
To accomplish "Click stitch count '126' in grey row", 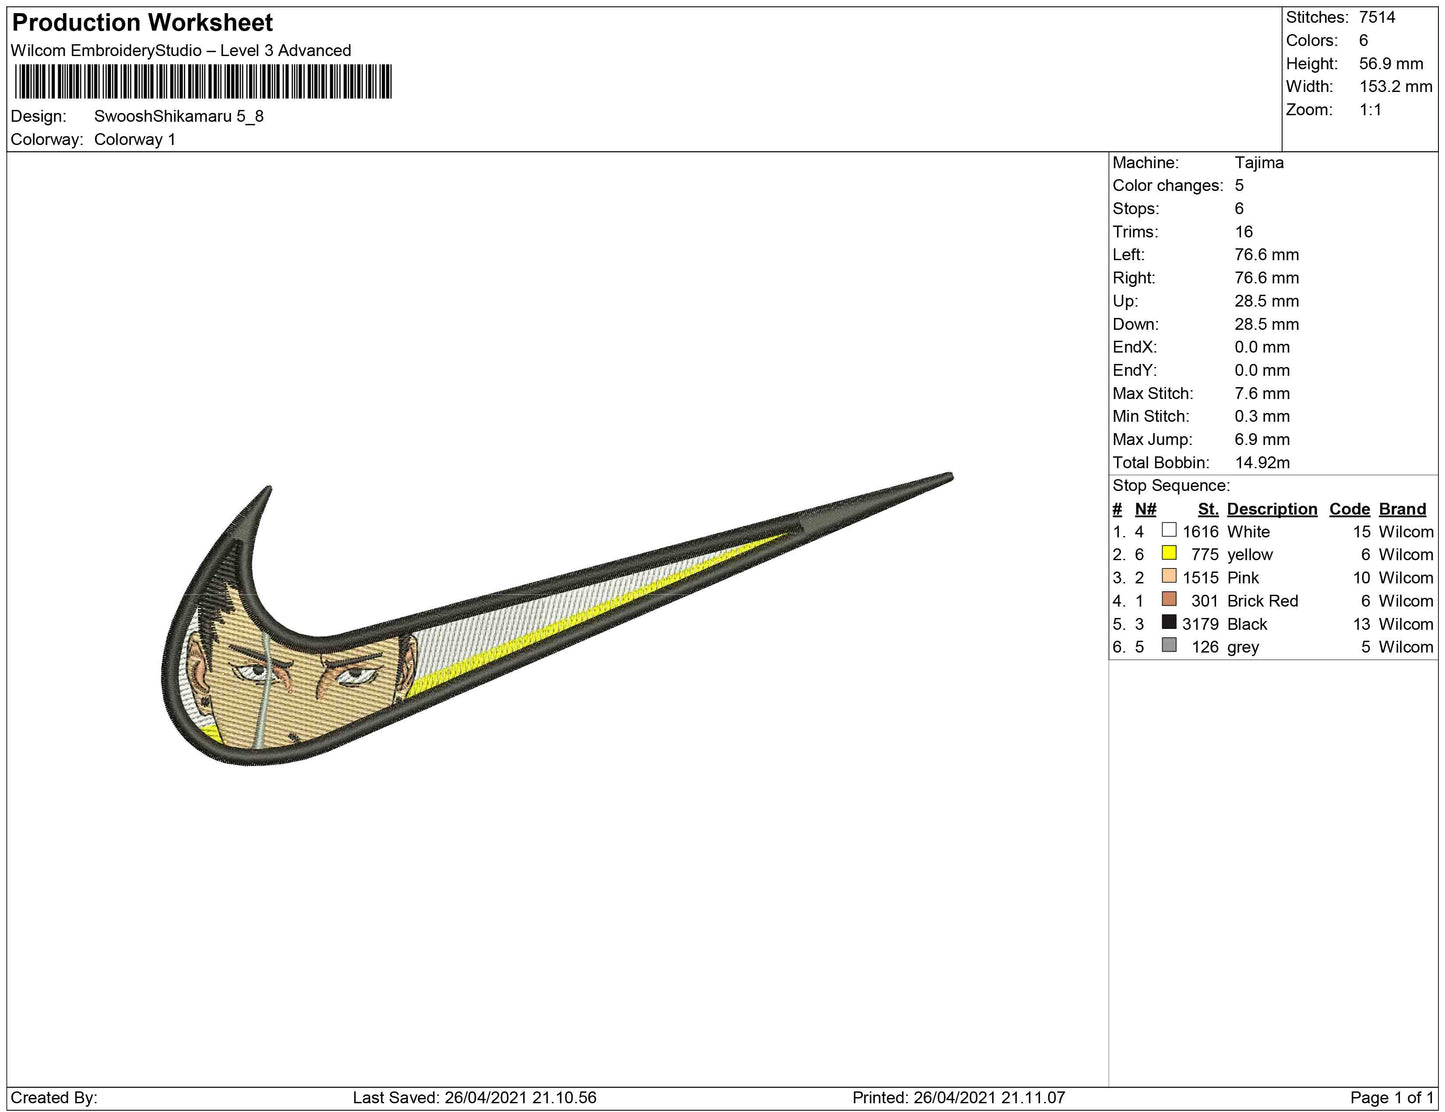I will point(1205,647).
